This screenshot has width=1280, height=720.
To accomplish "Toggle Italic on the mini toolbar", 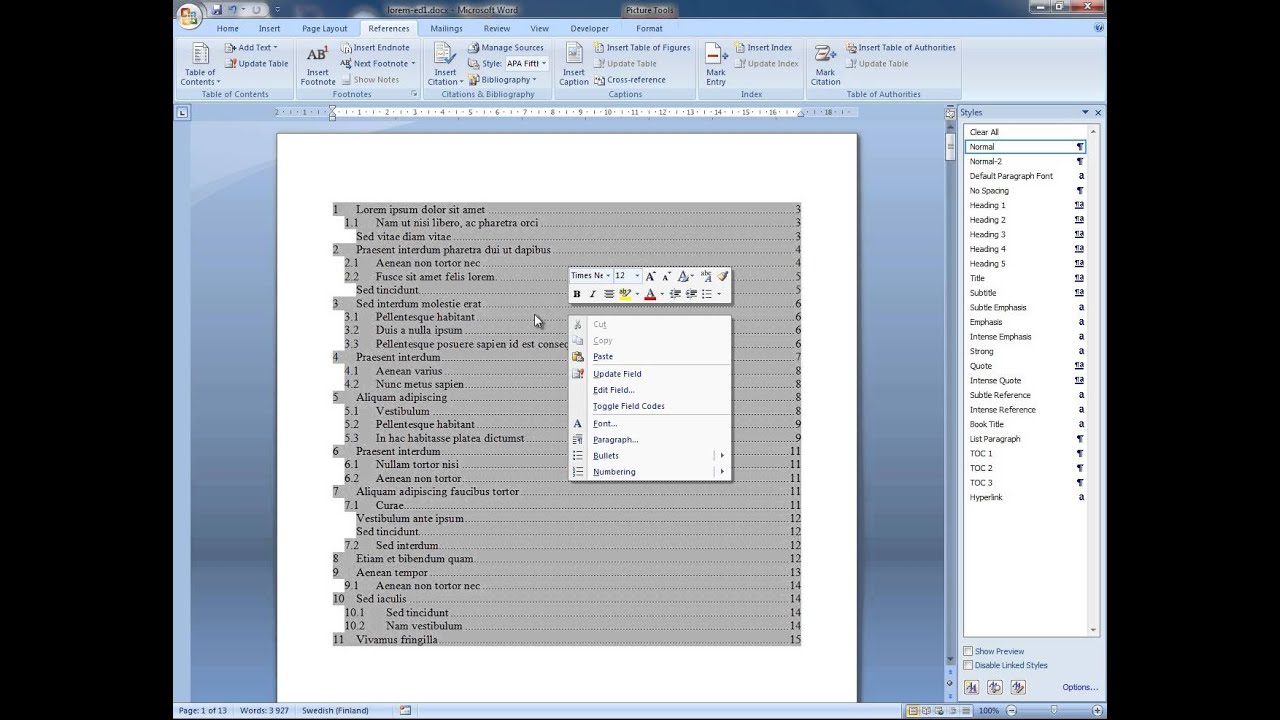I will click(x=592, y=294).
